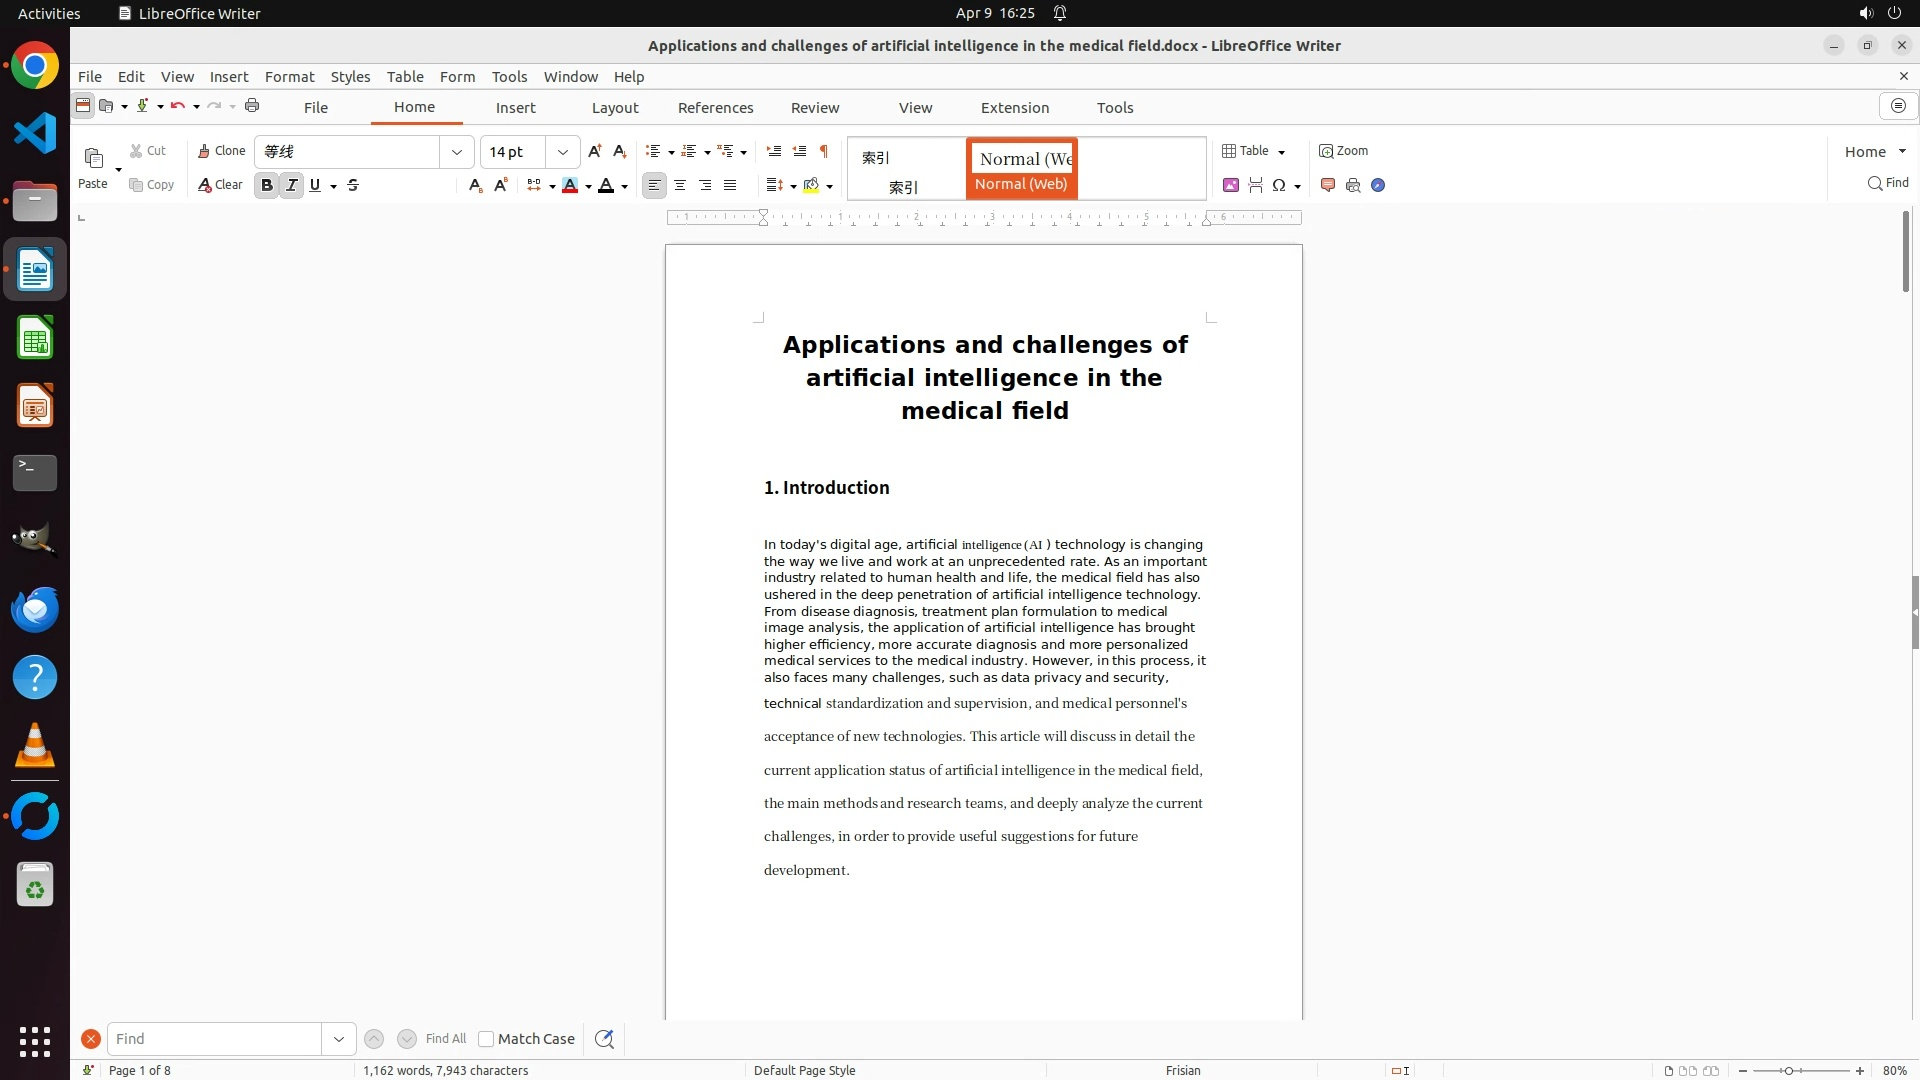Click the red font color swatch

pyautogui.click(x=570, y=185)
